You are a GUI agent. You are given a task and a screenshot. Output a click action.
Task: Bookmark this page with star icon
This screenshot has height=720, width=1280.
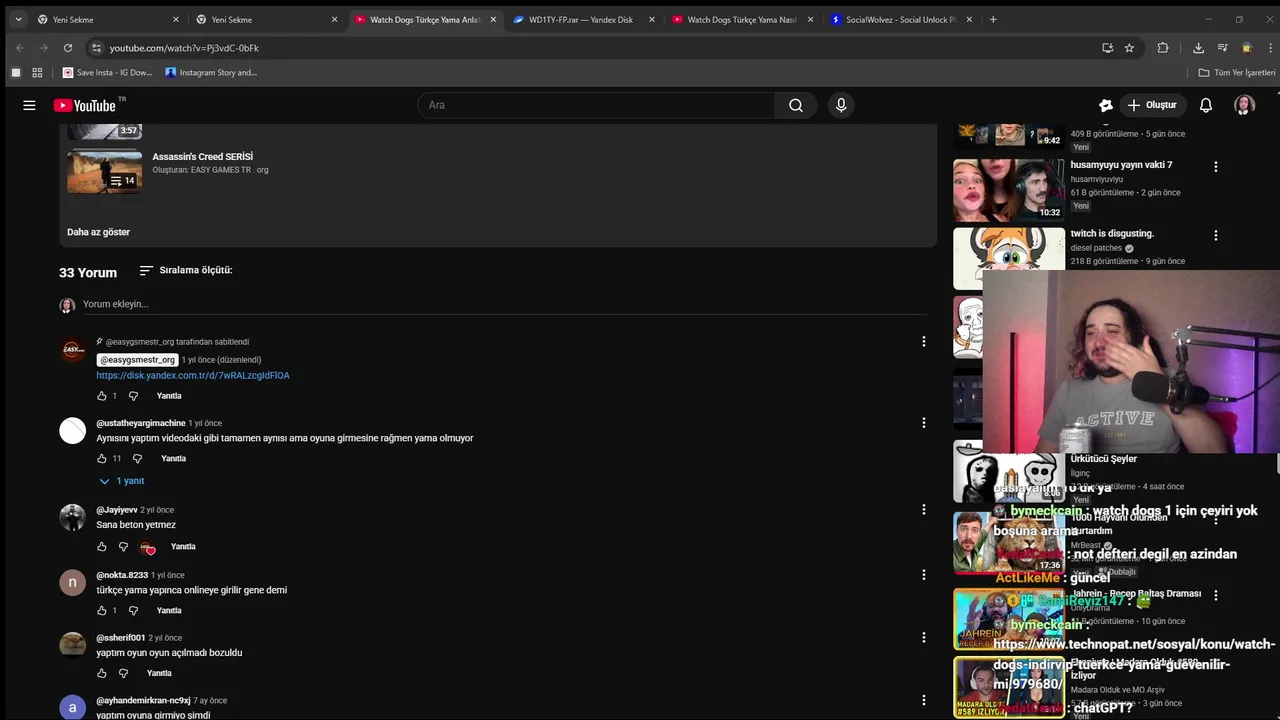(x=1129, y=48)
